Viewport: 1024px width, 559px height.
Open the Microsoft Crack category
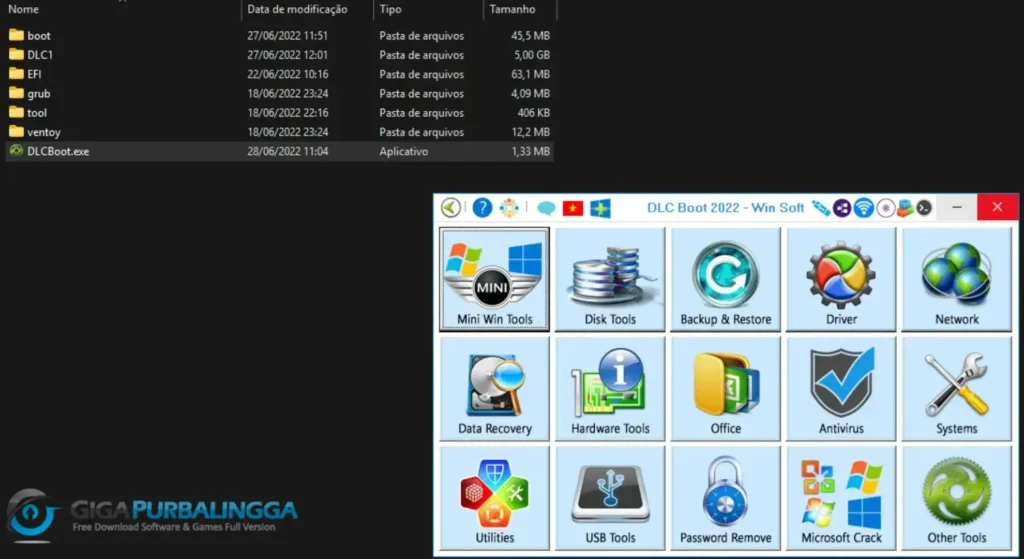point(841,498)
